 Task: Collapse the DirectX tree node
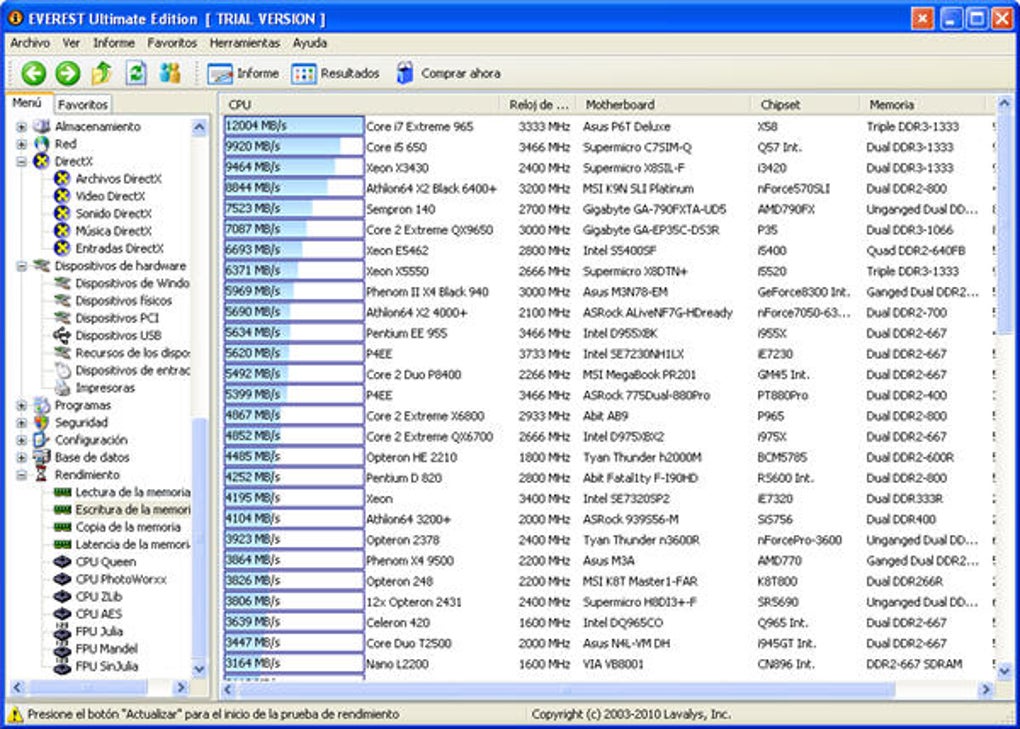click(x=22, y=161)
